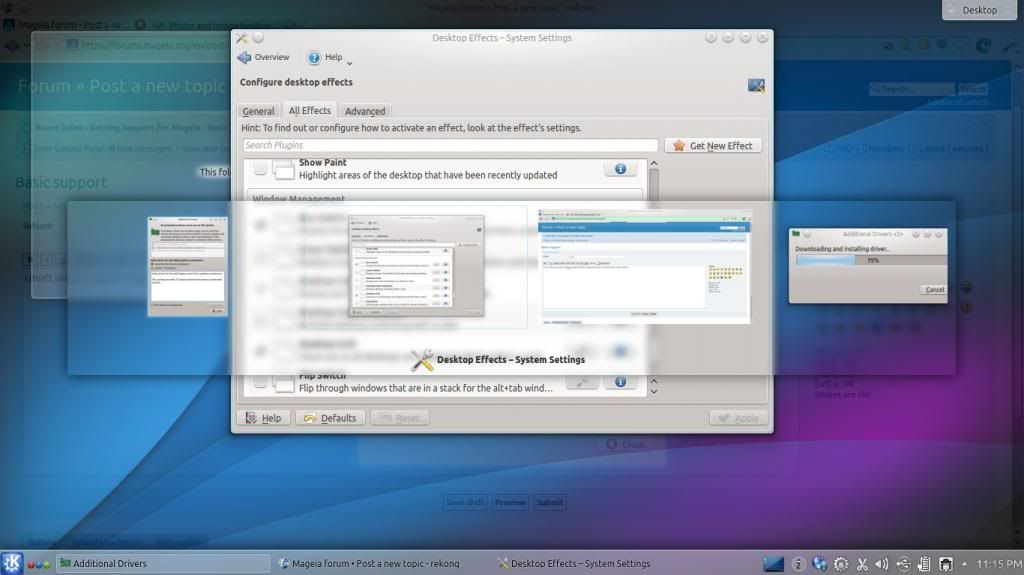The width and height of the screenshot is (1024, 575).
Task: Enable the Flip Switch effect checkbox
Action: 260,382
